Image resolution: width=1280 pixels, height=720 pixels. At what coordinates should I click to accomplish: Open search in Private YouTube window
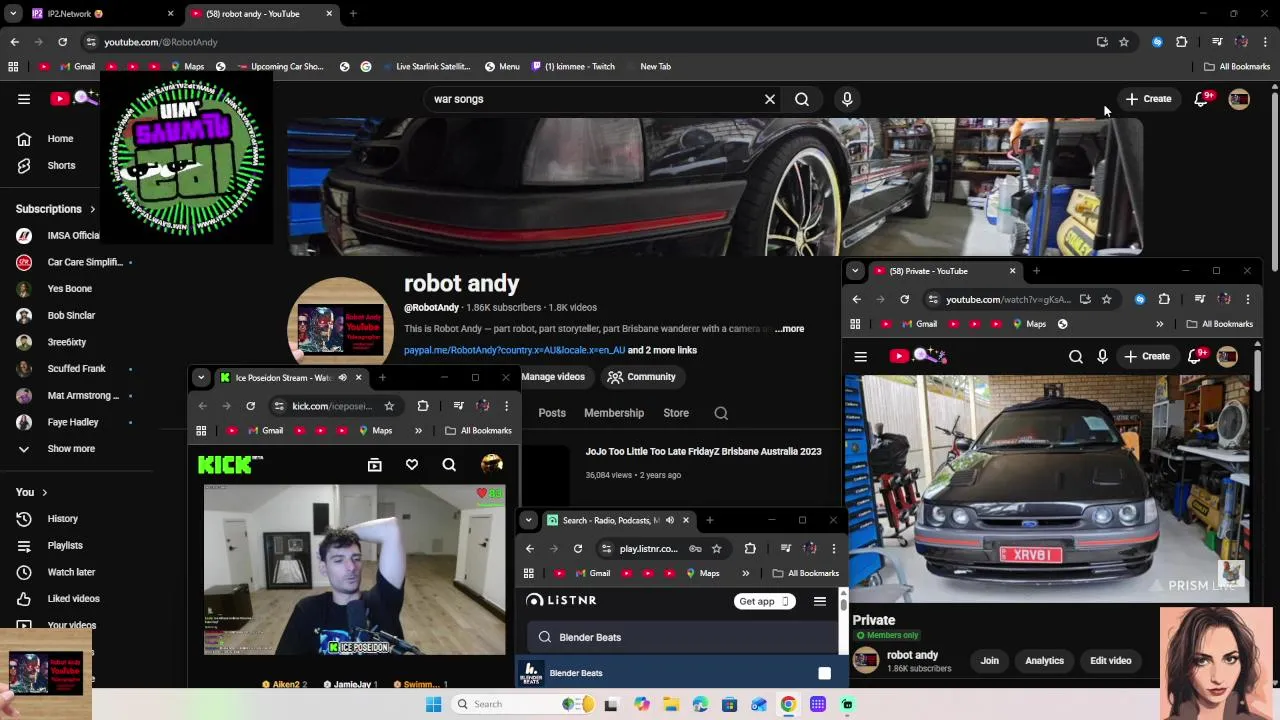[1076, 356]
